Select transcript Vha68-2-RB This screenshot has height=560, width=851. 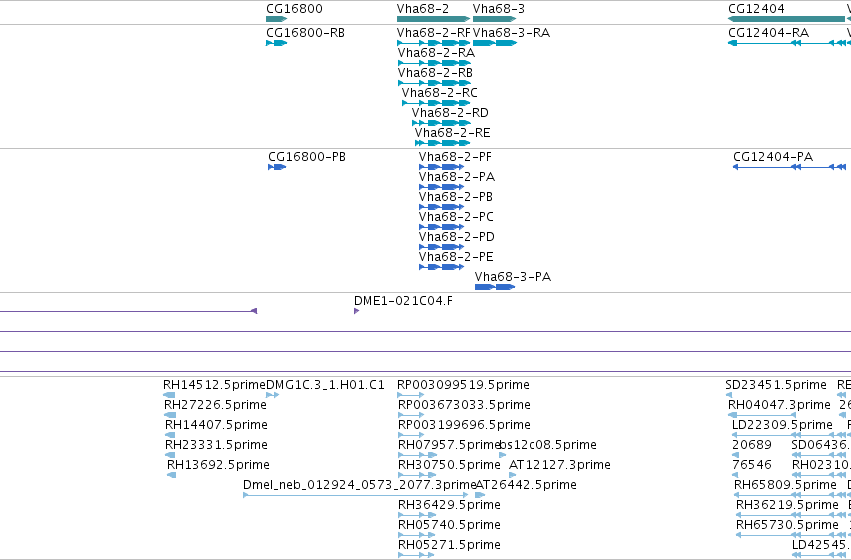pos(435,73)
